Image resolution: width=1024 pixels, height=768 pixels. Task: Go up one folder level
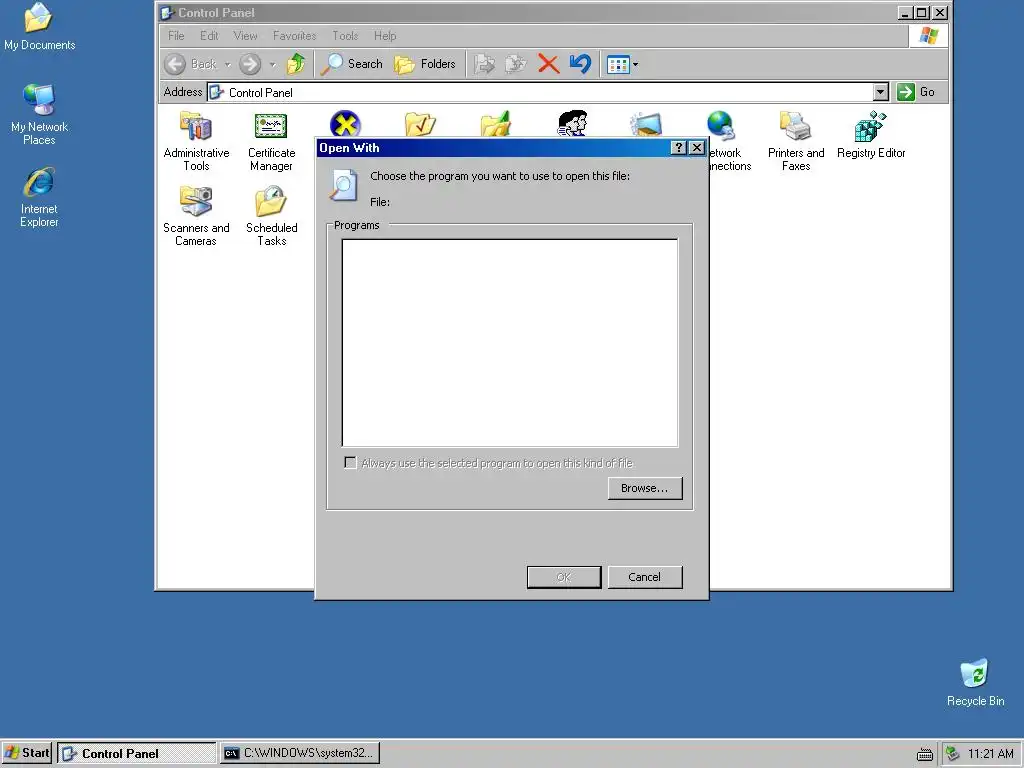pyautogui.click(x=296, y=64)
